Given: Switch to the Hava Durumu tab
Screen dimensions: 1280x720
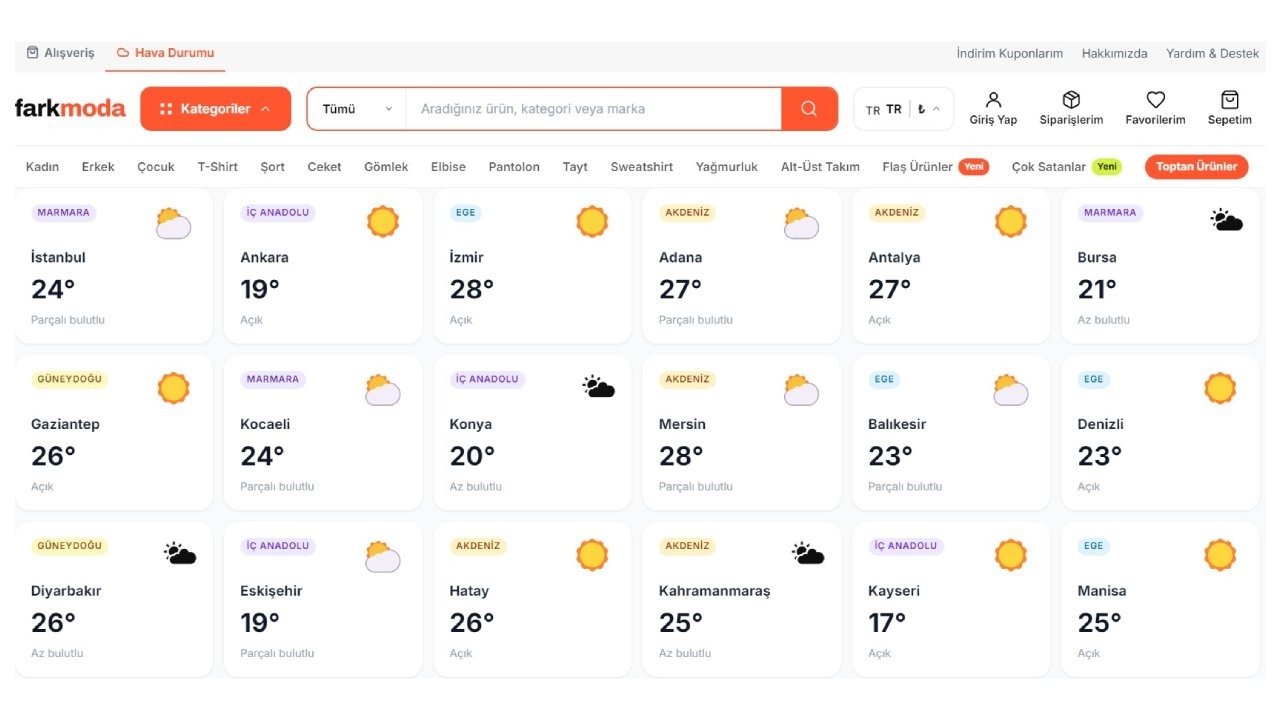Looking at the screenshot, I should 165,53.
